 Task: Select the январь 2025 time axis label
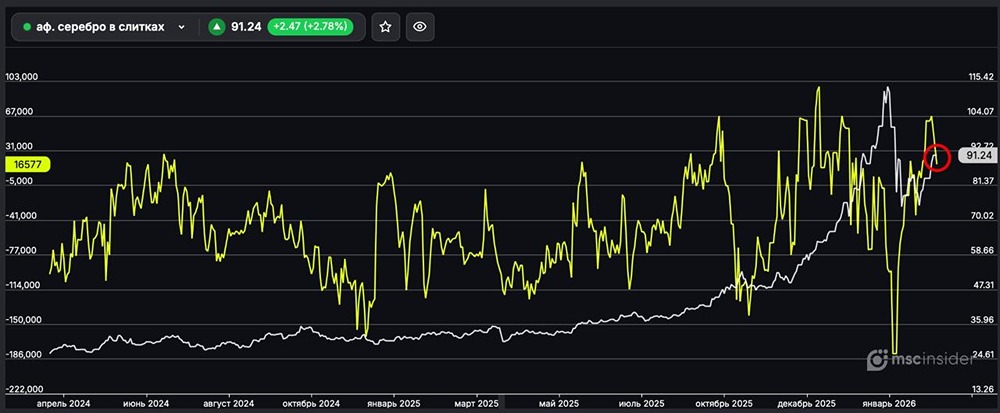click(x=394, y=404)
